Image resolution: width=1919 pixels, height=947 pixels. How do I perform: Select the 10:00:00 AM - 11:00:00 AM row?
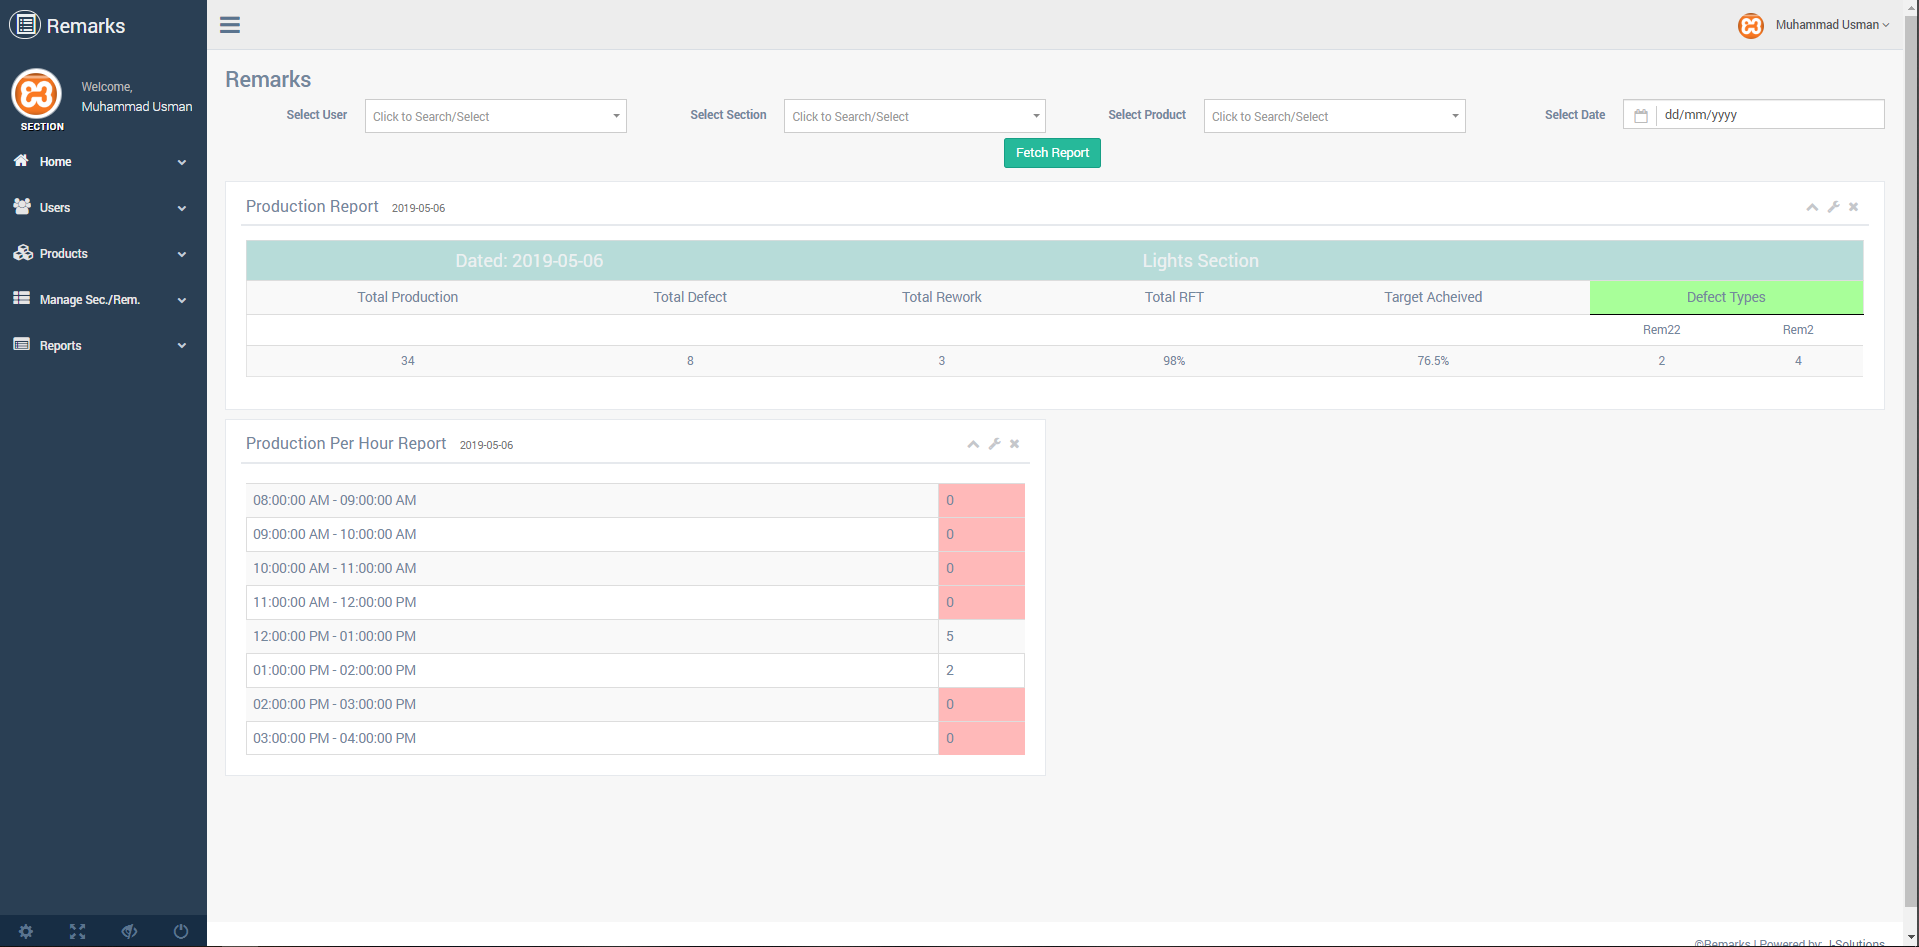[x=635, y=568]
